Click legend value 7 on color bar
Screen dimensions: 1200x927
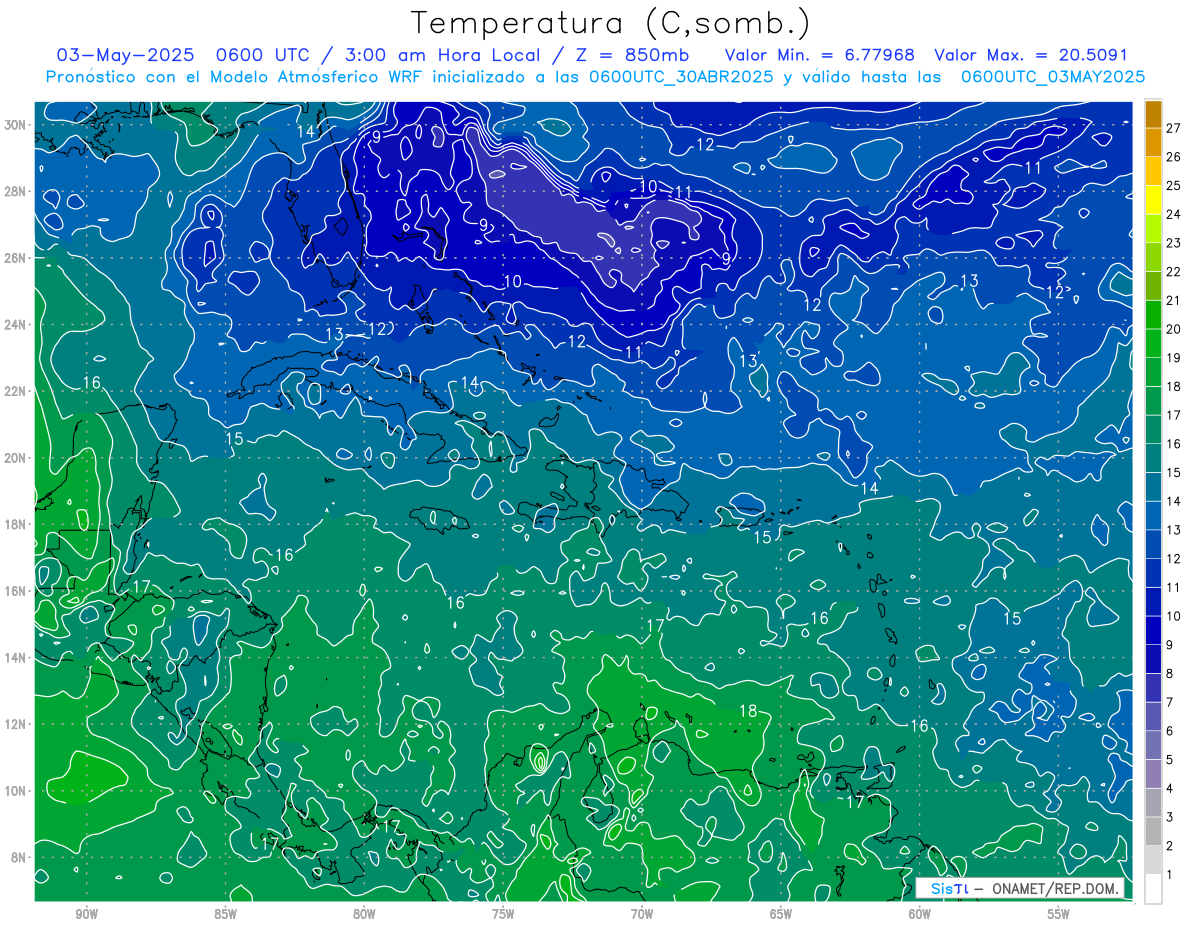click(x=1169, y=702)
